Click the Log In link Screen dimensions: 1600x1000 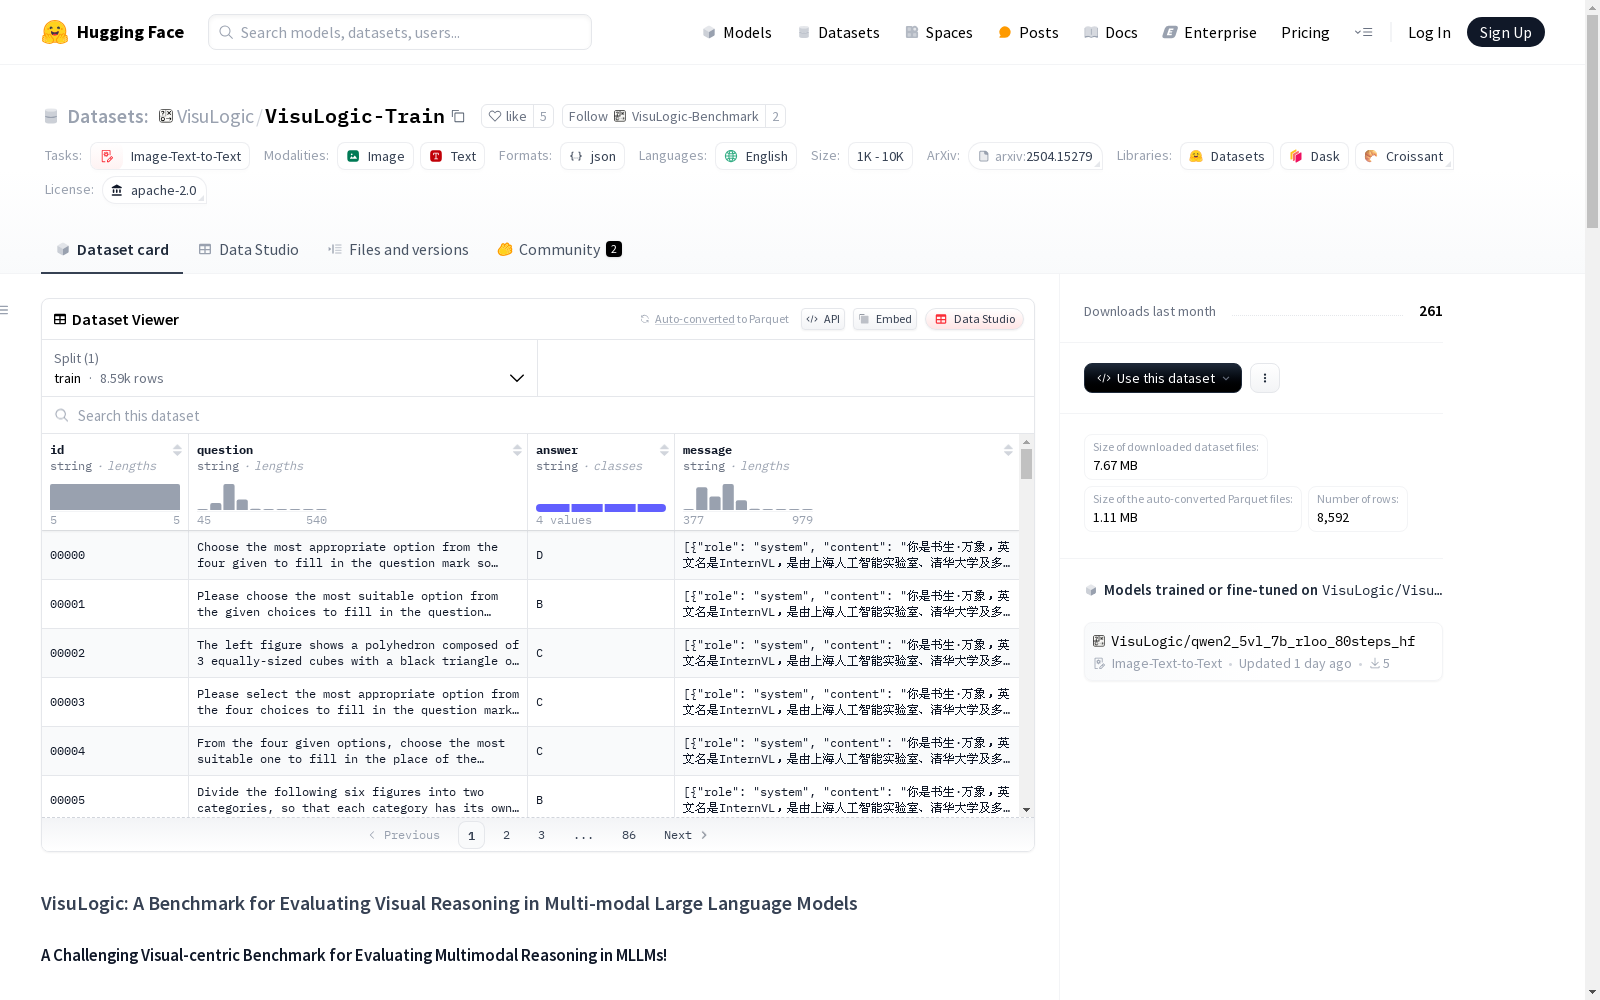pos(1429,32)
